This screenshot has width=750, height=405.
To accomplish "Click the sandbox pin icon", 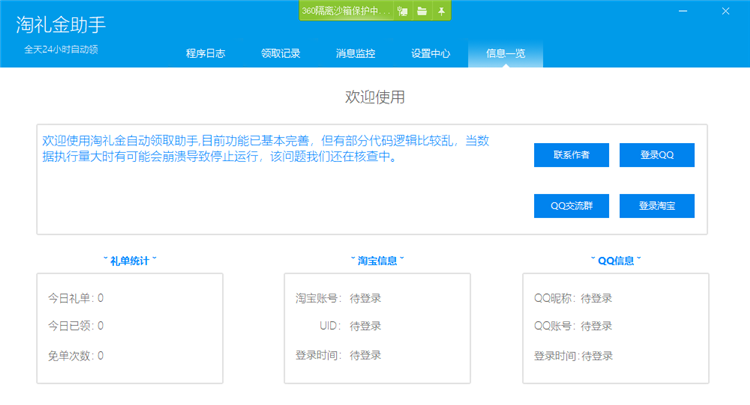I will pos(441,11).
